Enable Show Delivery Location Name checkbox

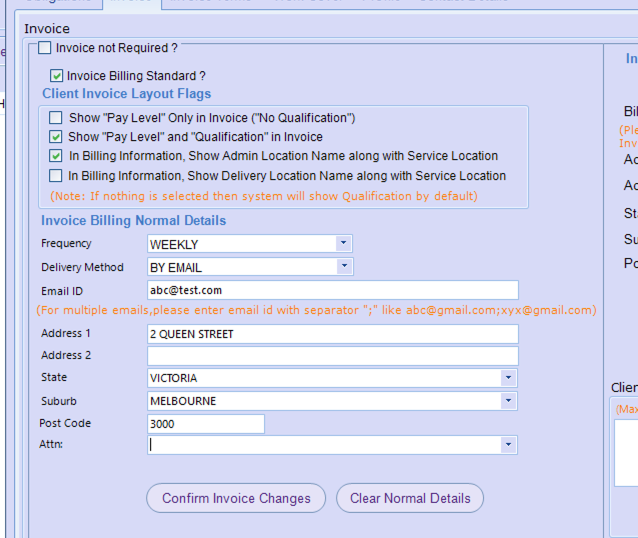[x=56, y=176]
